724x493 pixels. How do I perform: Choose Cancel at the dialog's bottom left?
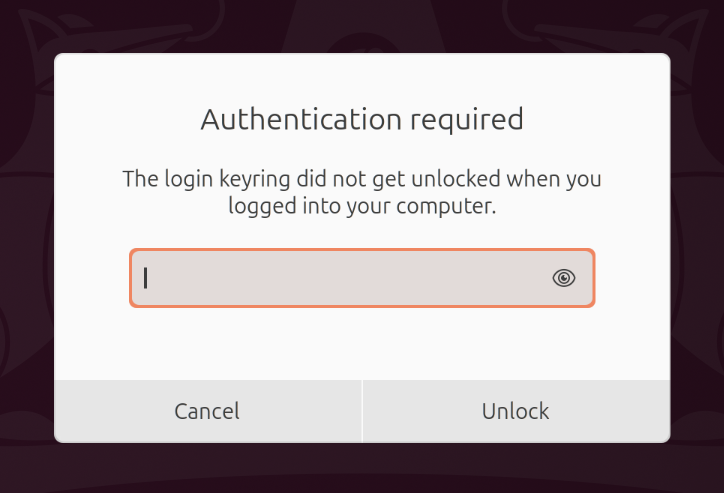coord(207,411)
